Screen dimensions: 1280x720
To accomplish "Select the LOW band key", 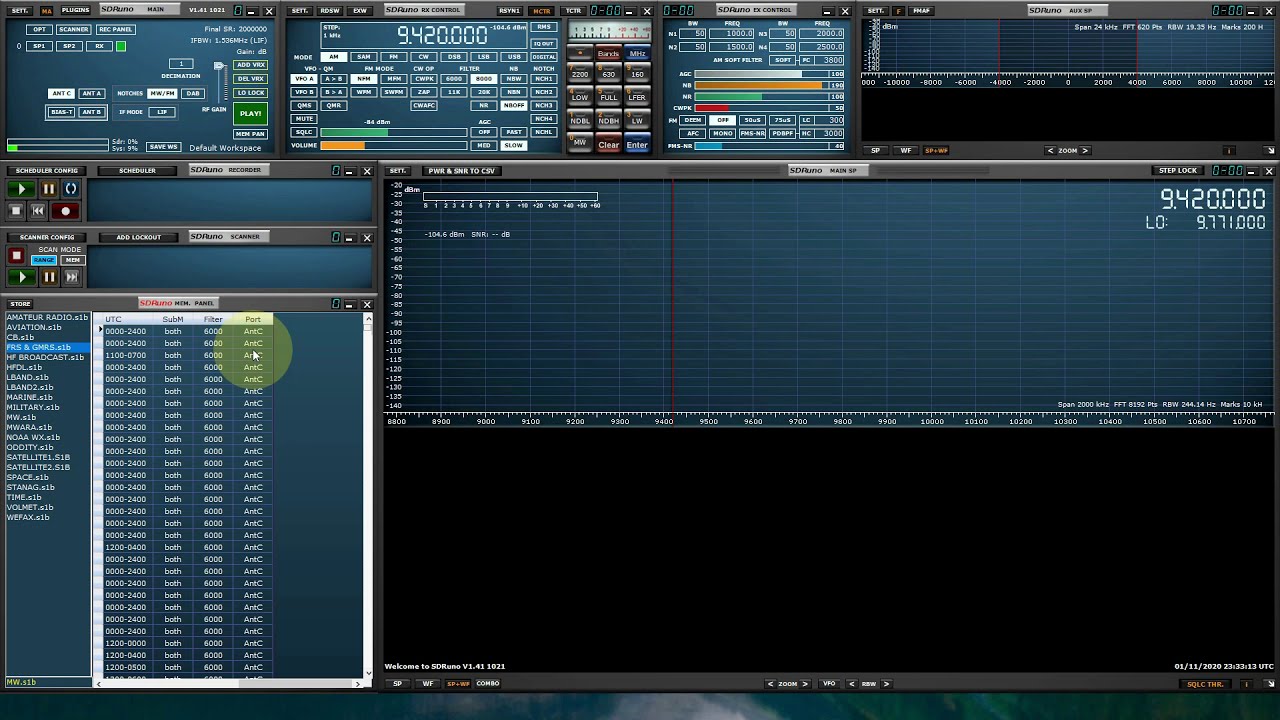I will point(580,97).
